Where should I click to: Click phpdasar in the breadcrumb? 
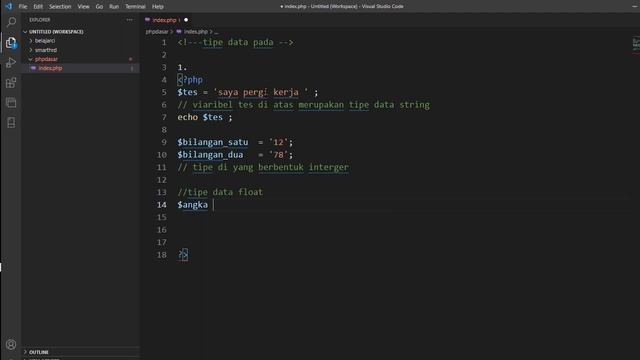pos(157,31)
